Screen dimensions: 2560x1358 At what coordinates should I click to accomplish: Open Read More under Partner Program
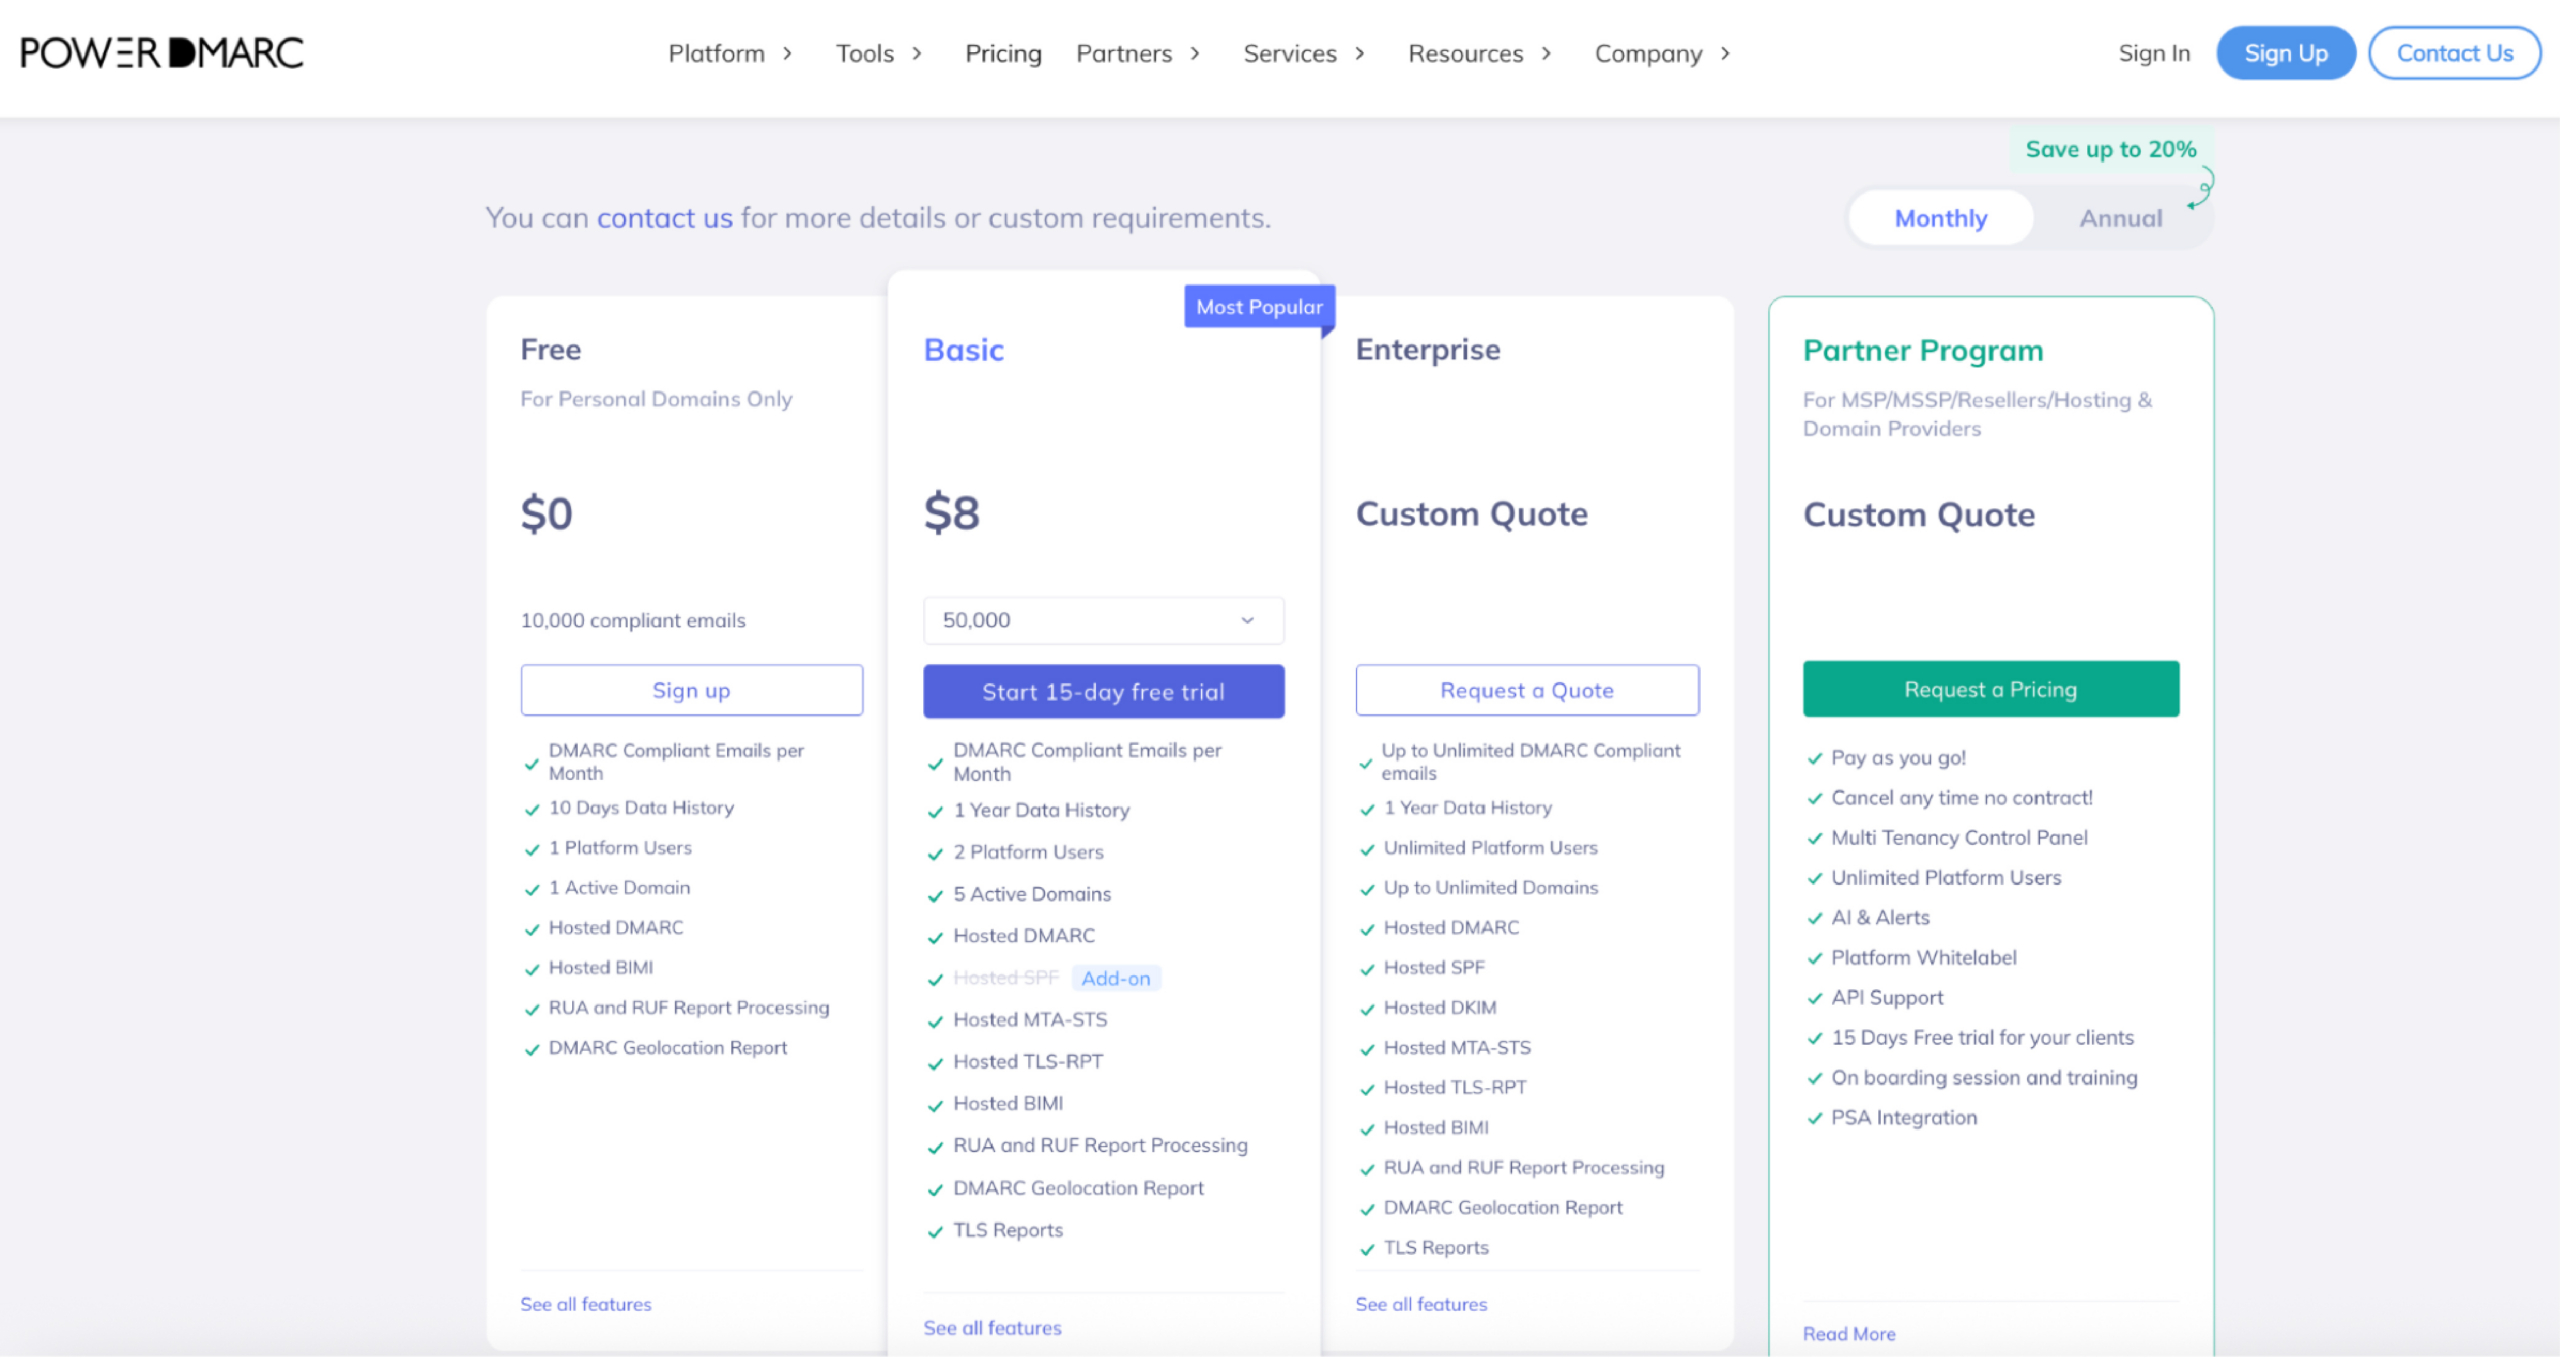pyautogui.click(x=1848, y=1333)
